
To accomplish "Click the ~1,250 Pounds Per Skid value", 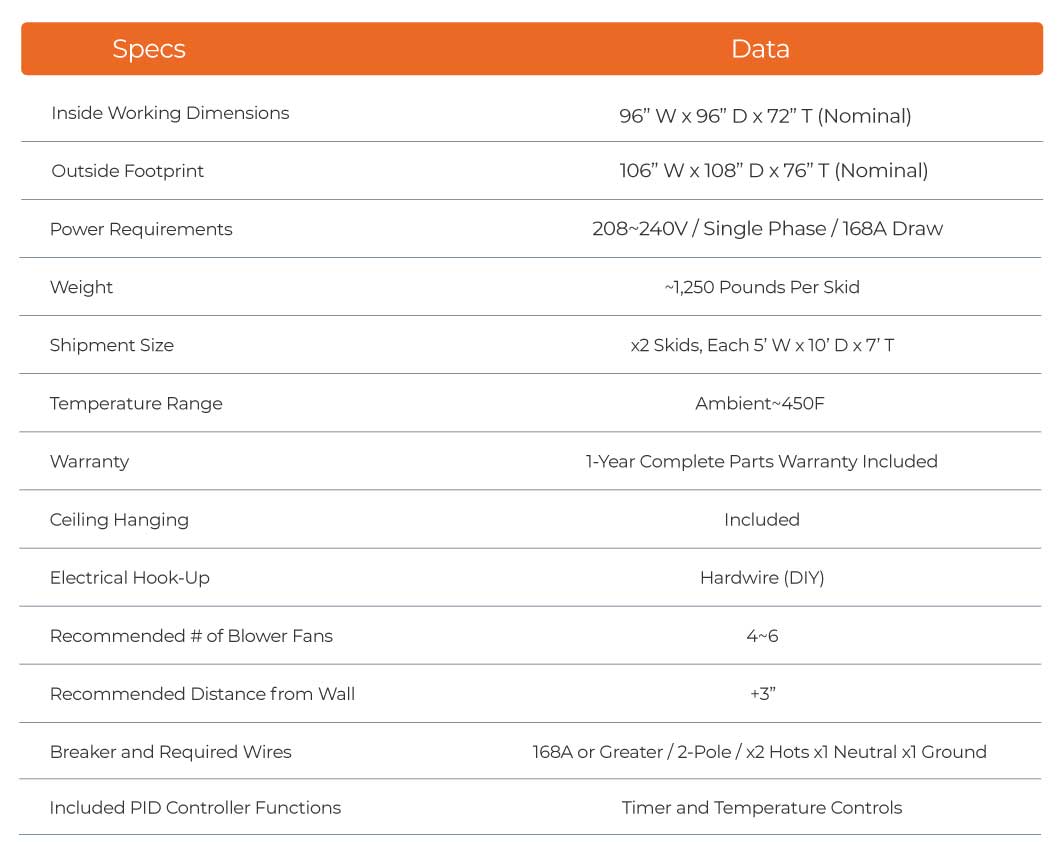I will click(762, 287).
